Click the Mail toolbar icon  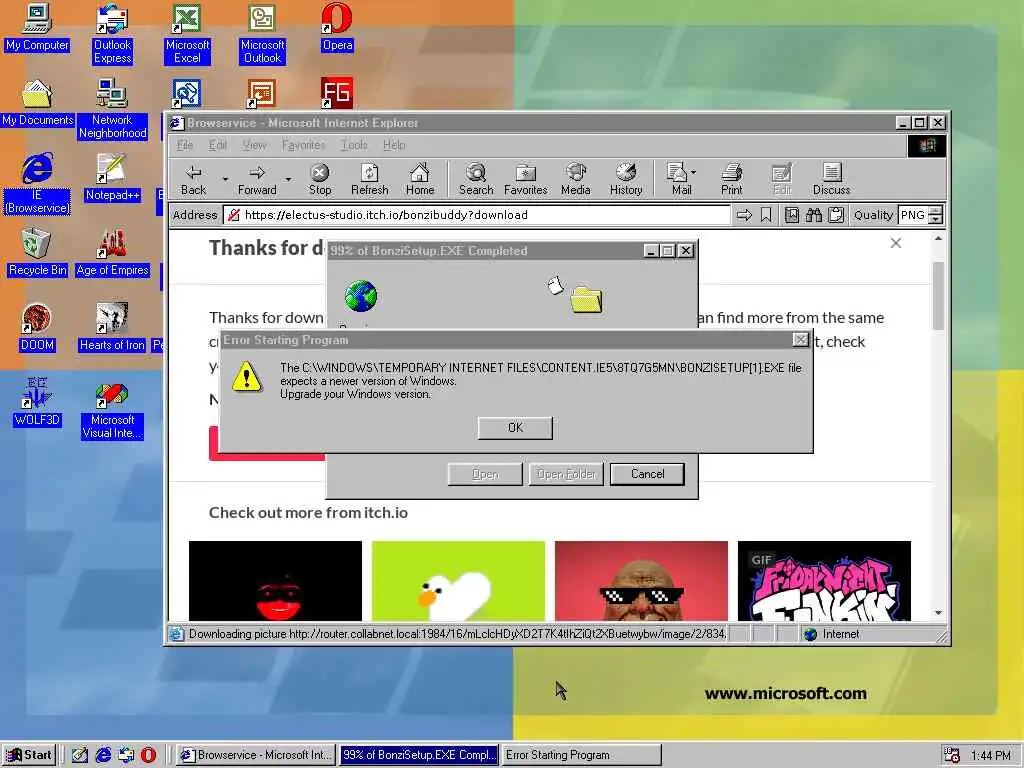click(679, 180)
